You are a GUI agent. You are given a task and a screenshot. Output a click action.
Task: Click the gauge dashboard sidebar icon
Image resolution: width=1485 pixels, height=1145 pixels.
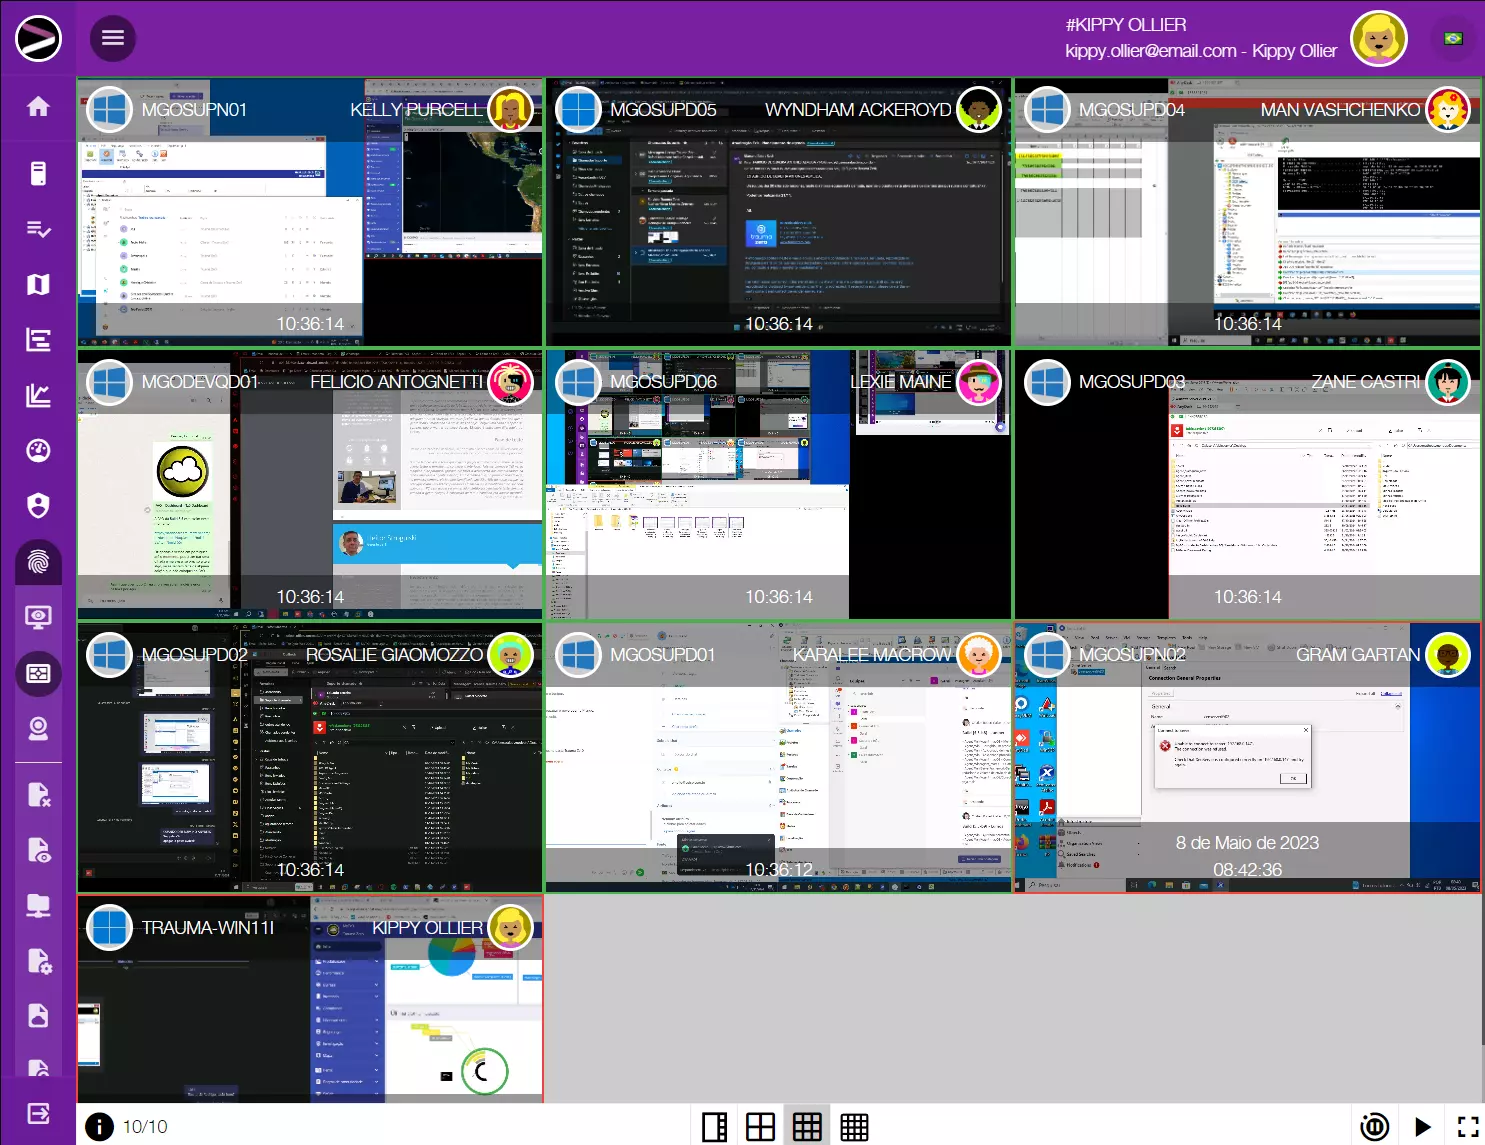(x=38, y=451)
